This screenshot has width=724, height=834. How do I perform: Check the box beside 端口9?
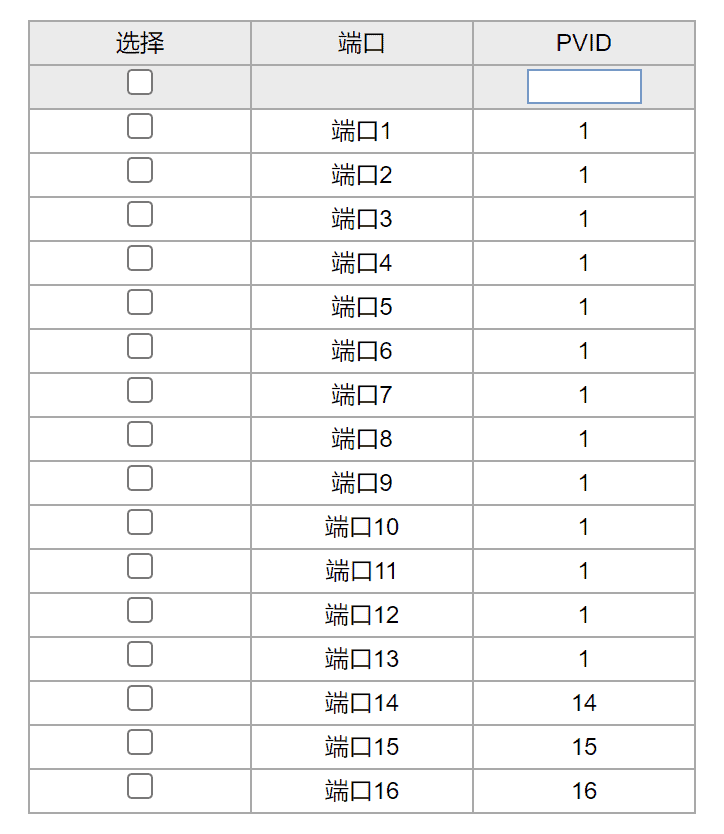140,479
